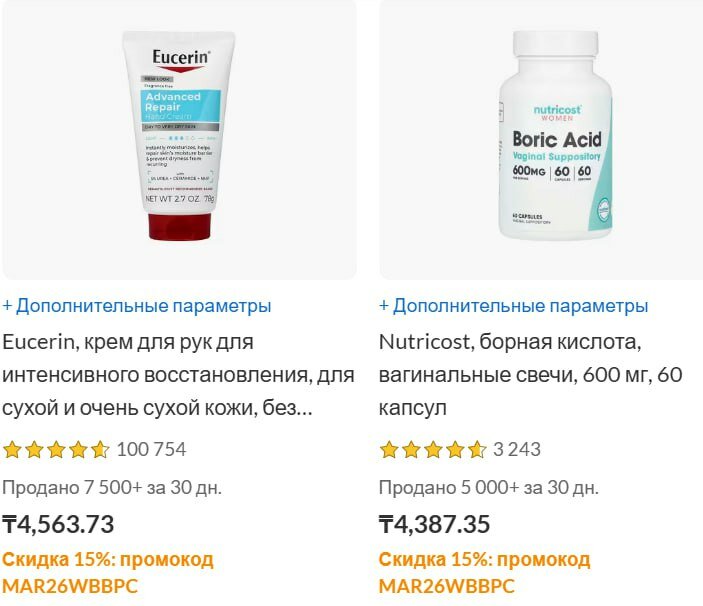Image resolution: width=703 pixels, height=606 pixels.
Task: Open the Nutricost boric acid title link
Action: tap(531, 375)
